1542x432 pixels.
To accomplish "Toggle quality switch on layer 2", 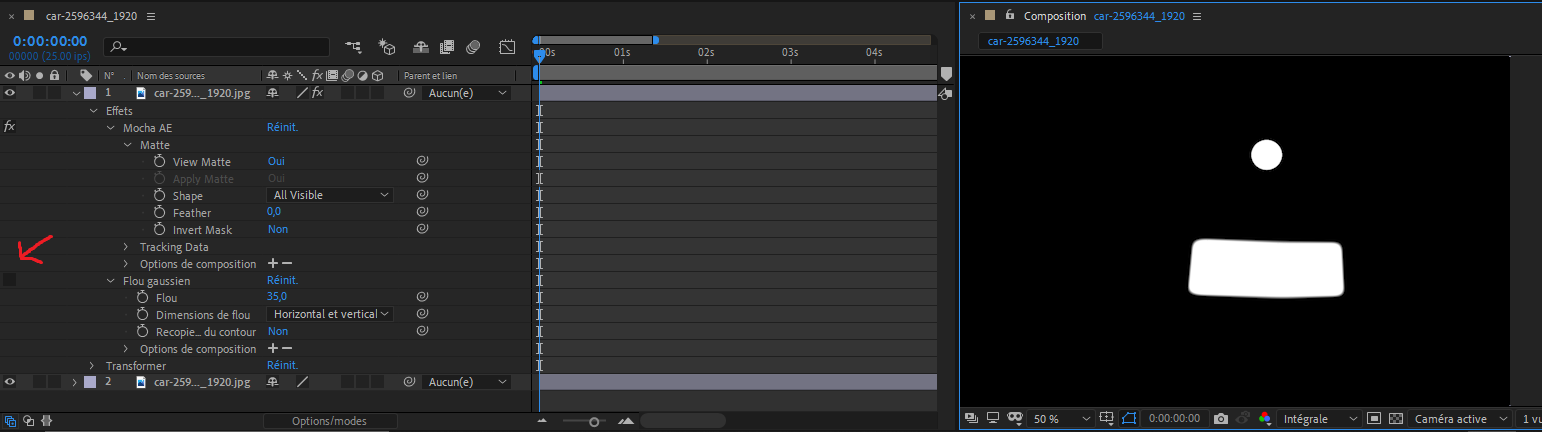I will coord(302,382).
